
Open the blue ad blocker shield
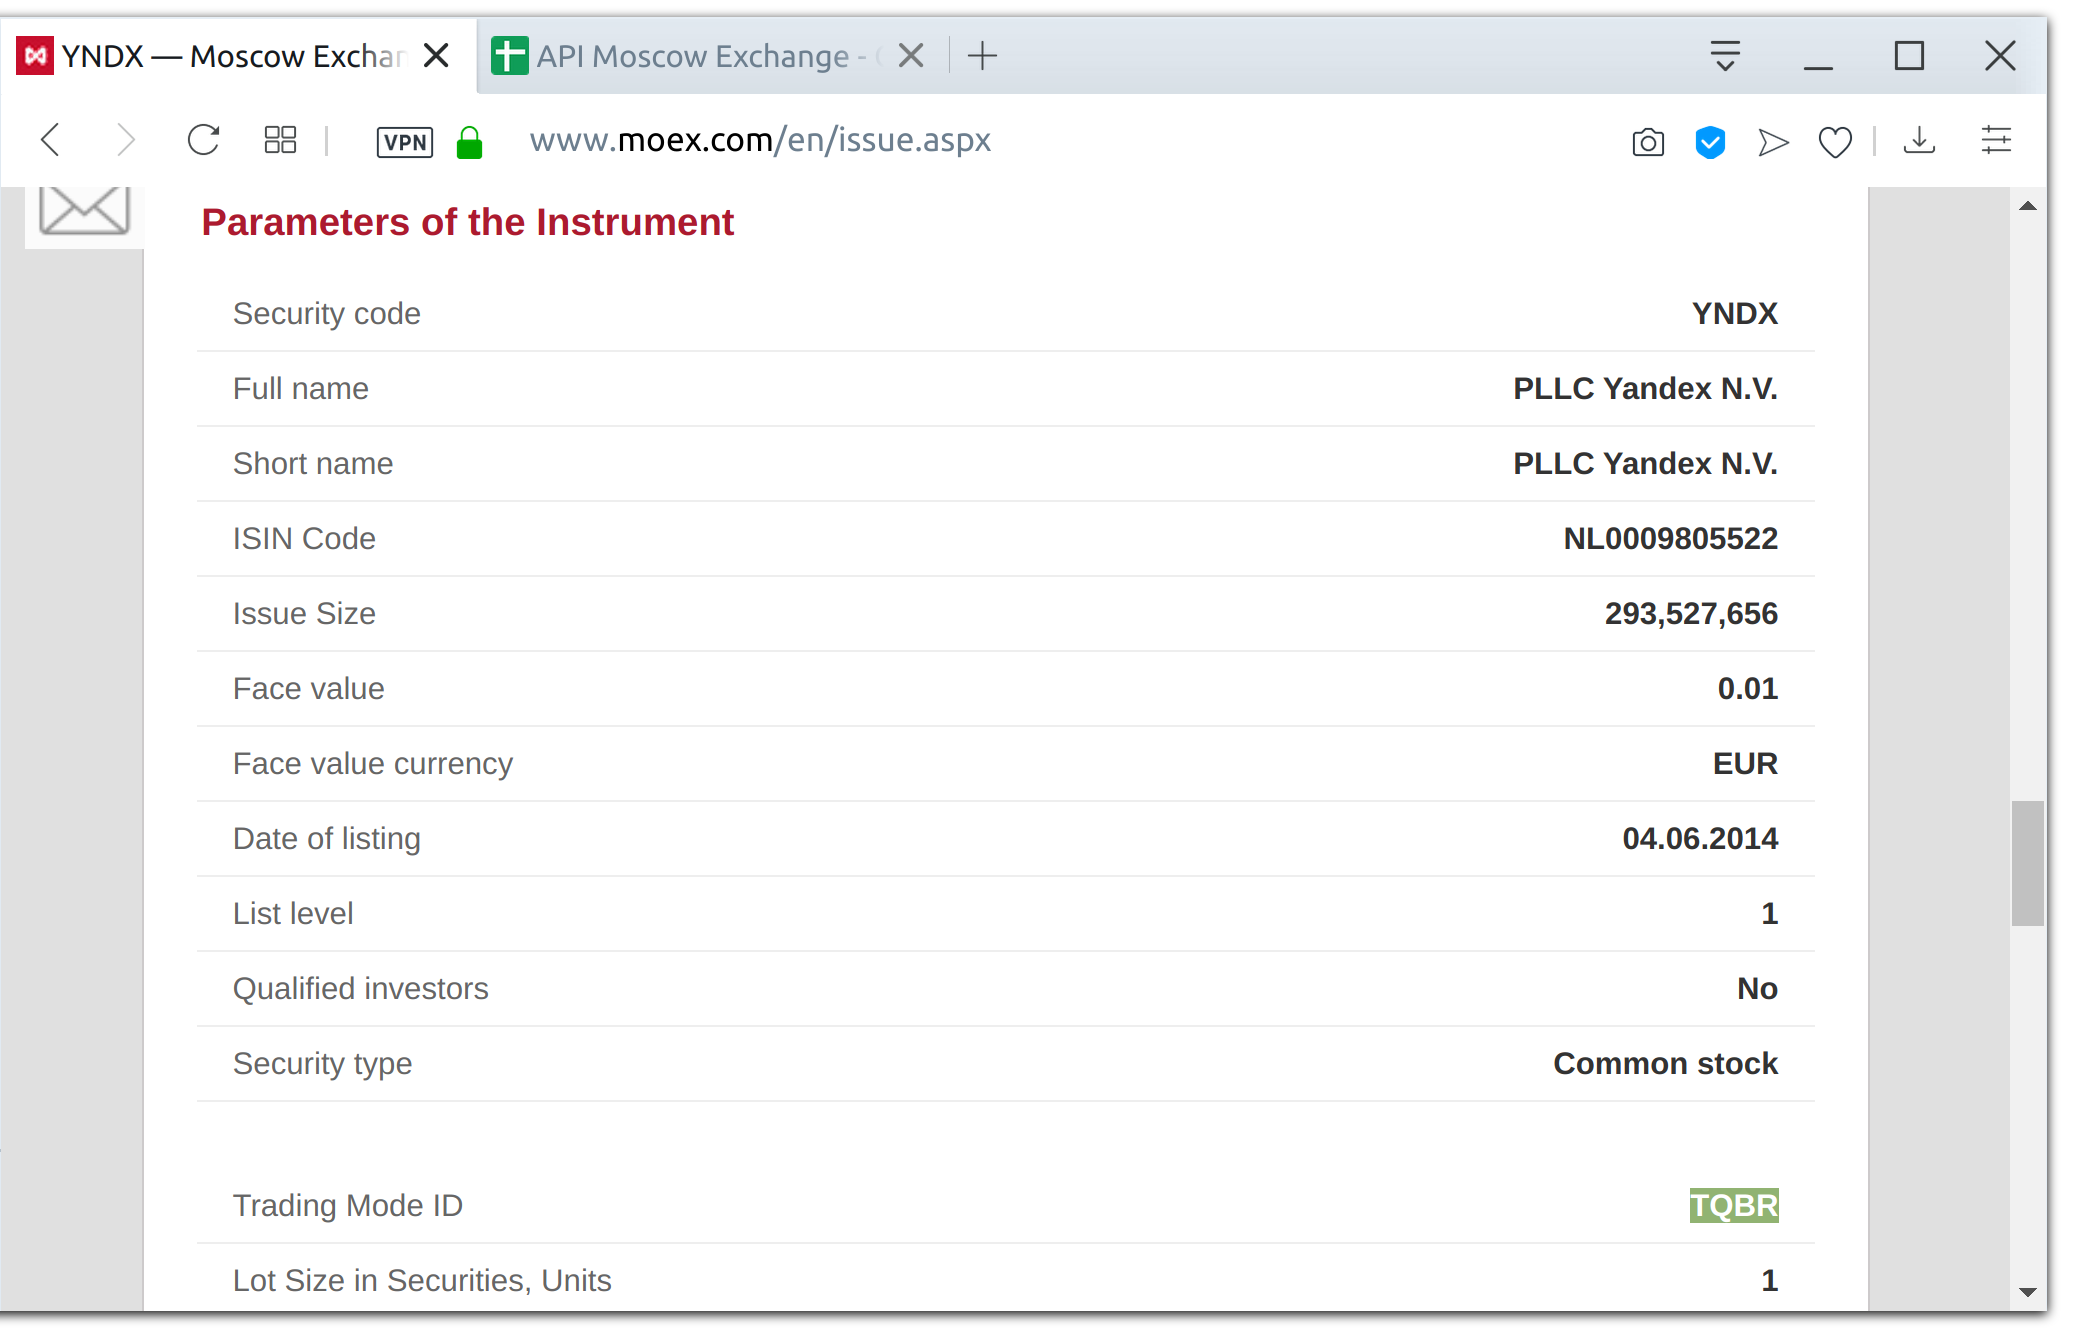click(1710, 142)
